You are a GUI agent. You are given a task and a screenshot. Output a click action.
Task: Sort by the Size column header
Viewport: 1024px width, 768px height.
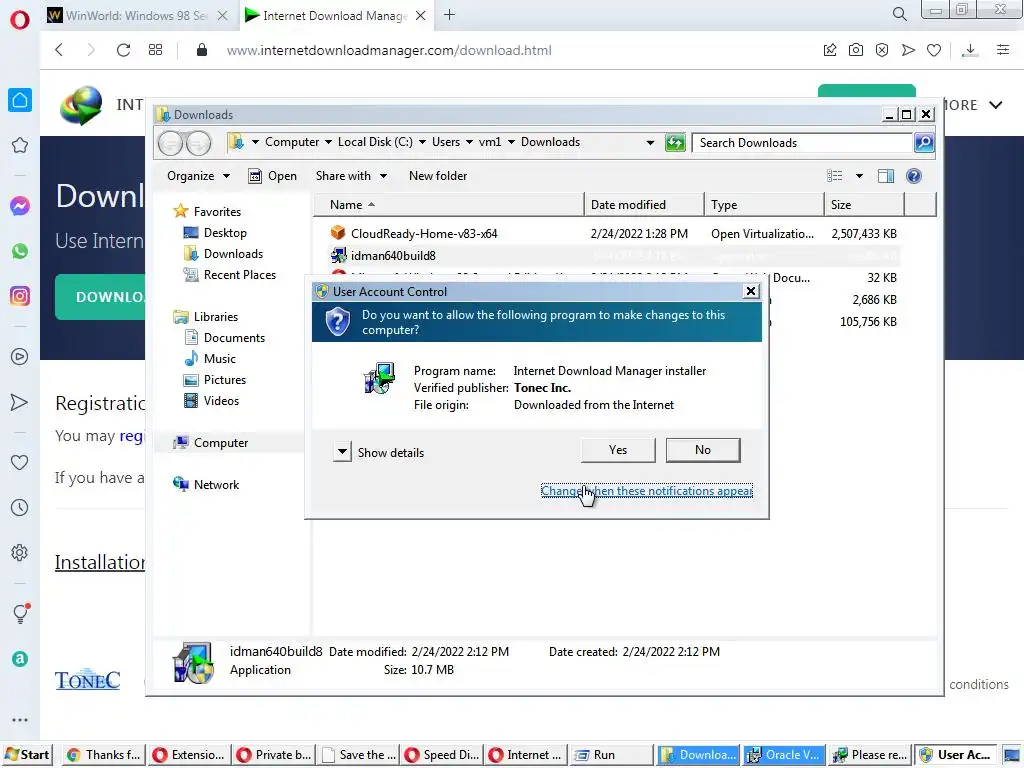tap(865, 204)
